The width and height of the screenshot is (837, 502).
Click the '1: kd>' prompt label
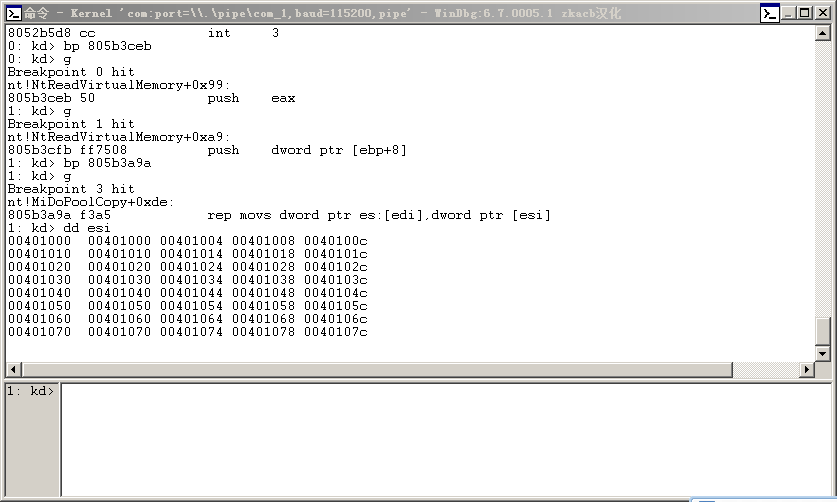(x=30, y=391)
